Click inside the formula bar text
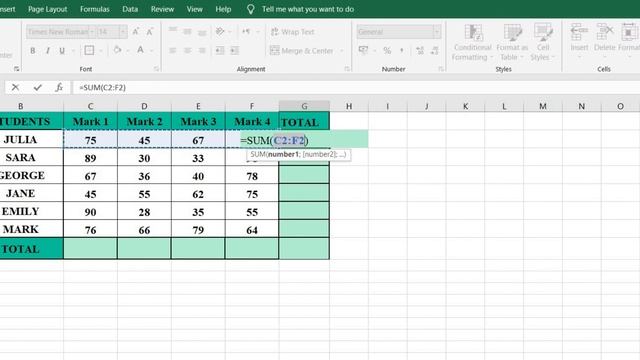The width and height of the screenshot is (640, 360). click(x=102, y=87)
